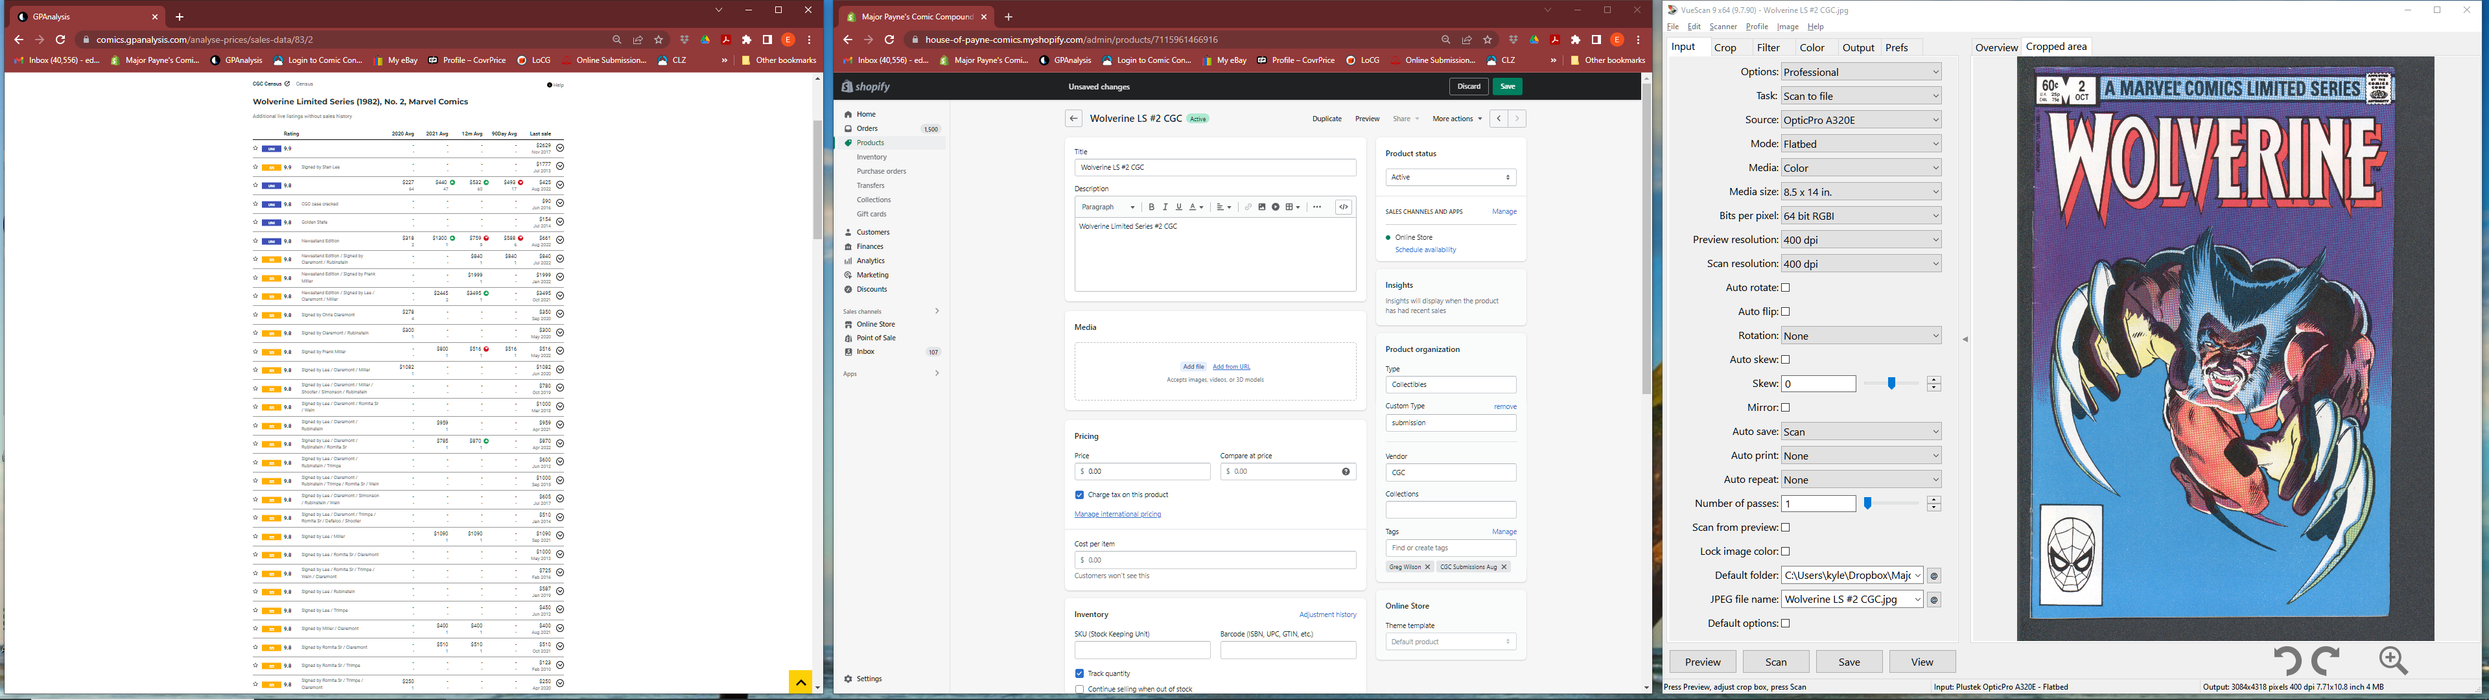The image size is (2489, 700).
Task: Show HTML code view of description
Action: tap(1344, 207)
